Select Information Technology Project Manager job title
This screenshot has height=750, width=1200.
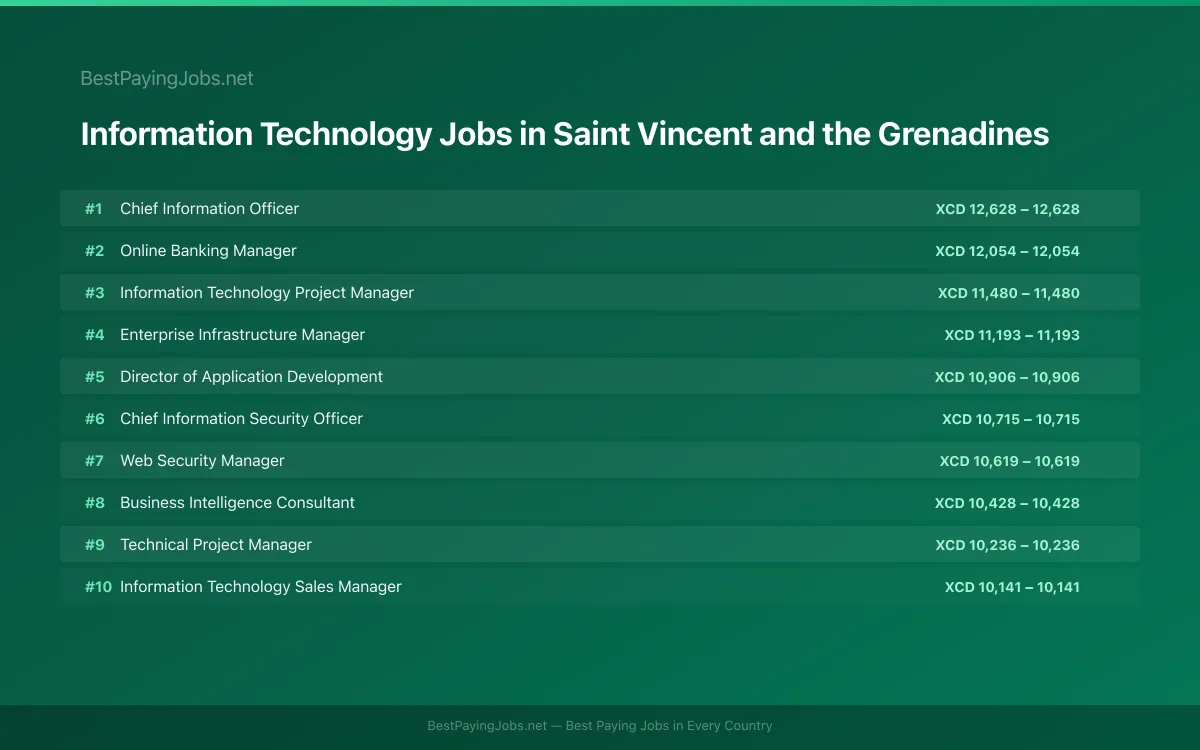[x=267, y=293]
